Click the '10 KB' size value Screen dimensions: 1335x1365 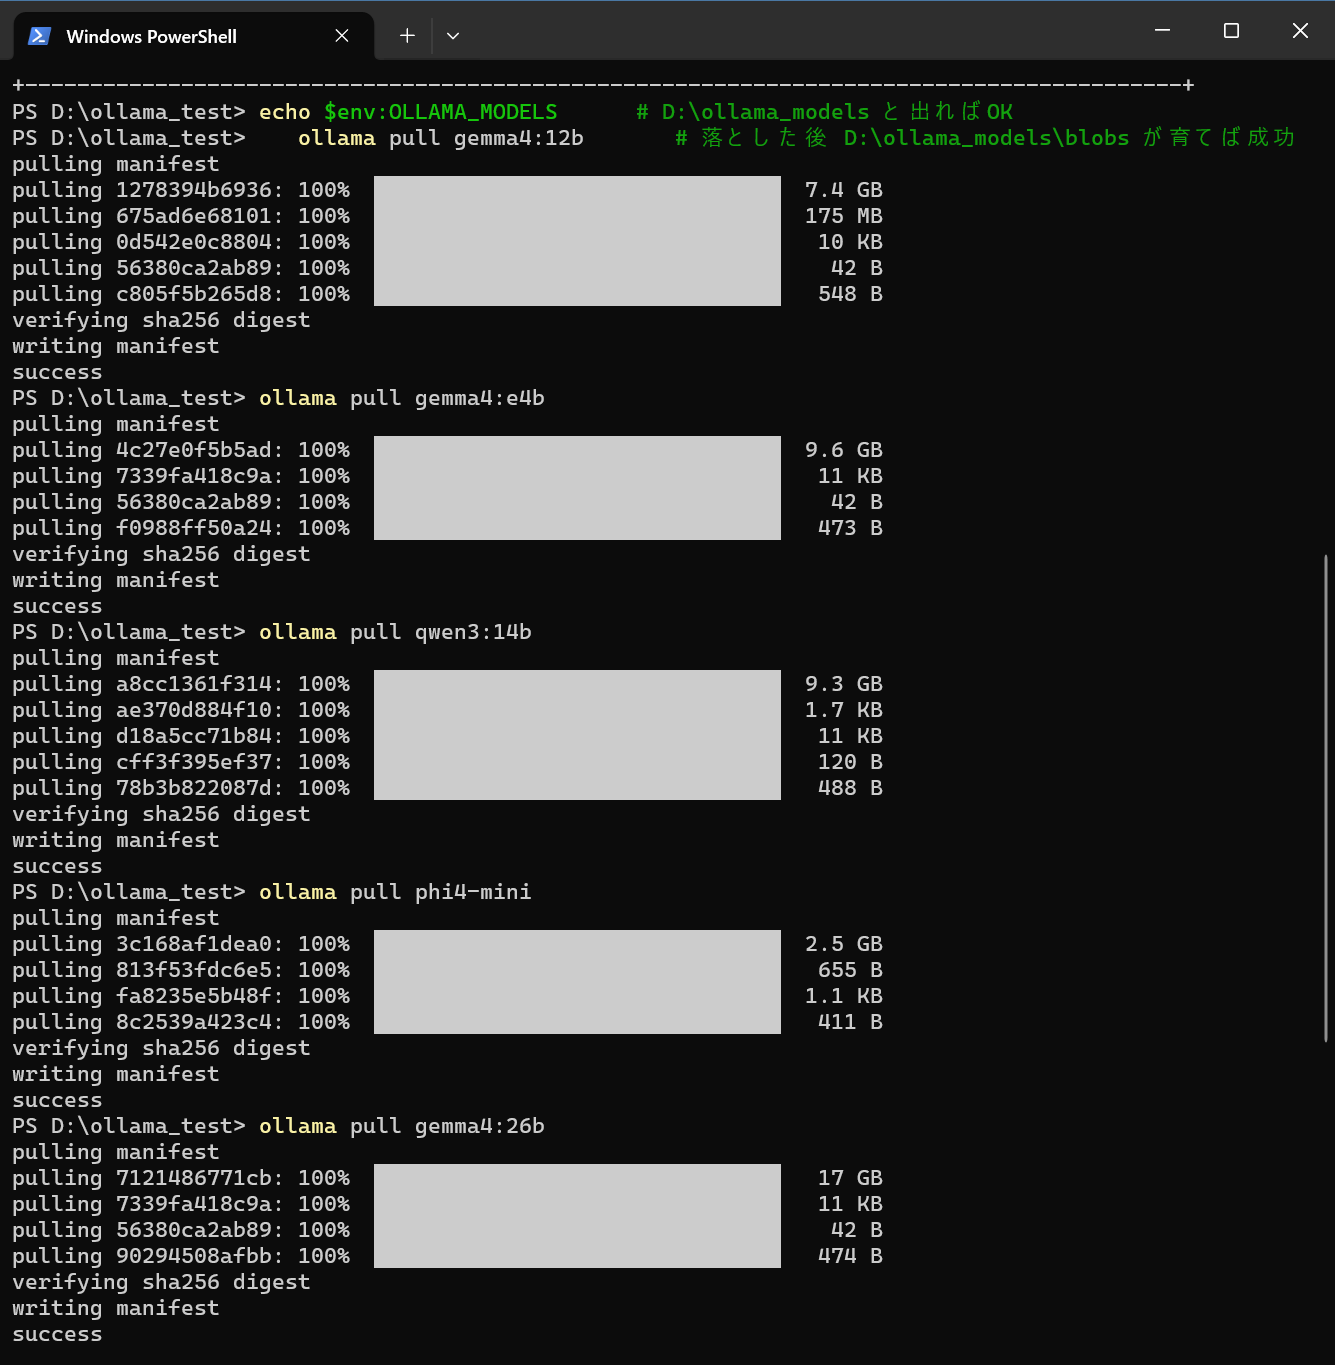tap(850, 242)
